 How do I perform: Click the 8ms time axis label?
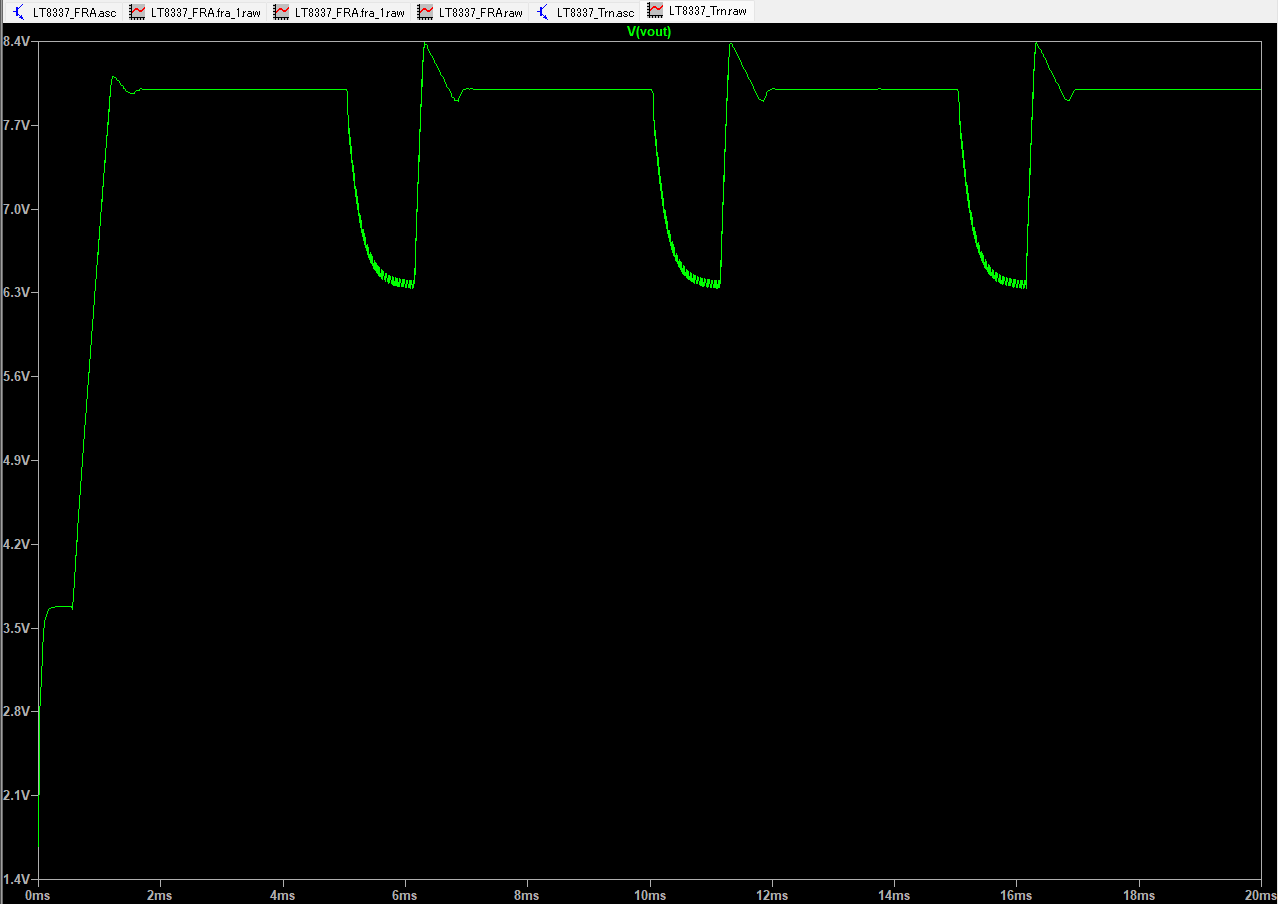point(527,895)
